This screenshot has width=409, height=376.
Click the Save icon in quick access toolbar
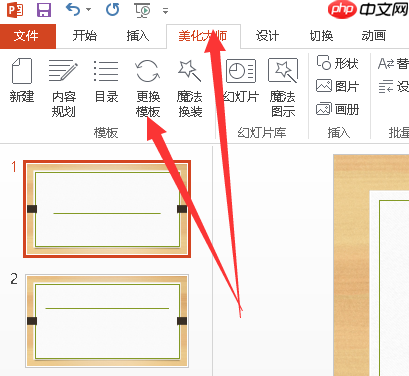tap(44, 10)
